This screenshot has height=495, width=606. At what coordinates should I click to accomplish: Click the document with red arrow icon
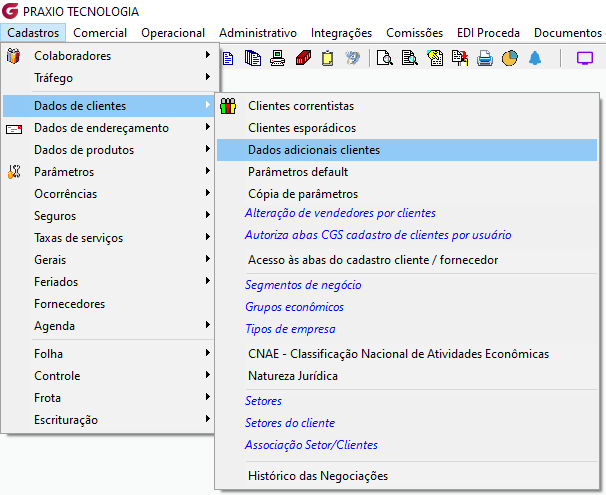point(460,58)
